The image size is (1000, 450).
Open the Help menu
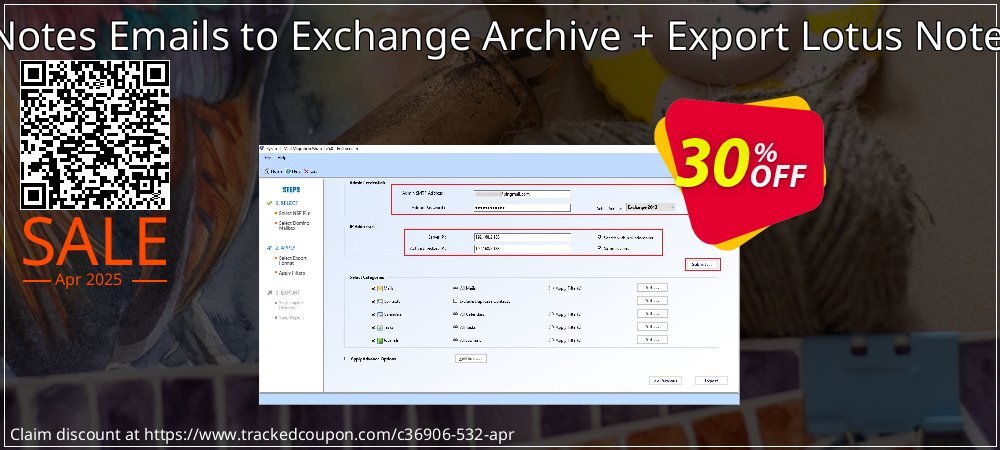(x=282, y=157)
